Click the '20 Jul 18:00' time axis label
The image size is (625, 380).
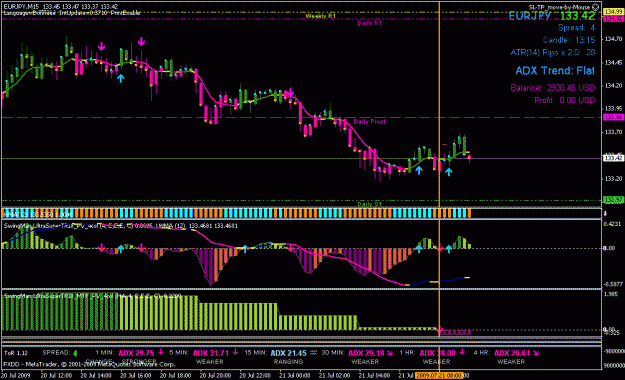tap(175, 375)
